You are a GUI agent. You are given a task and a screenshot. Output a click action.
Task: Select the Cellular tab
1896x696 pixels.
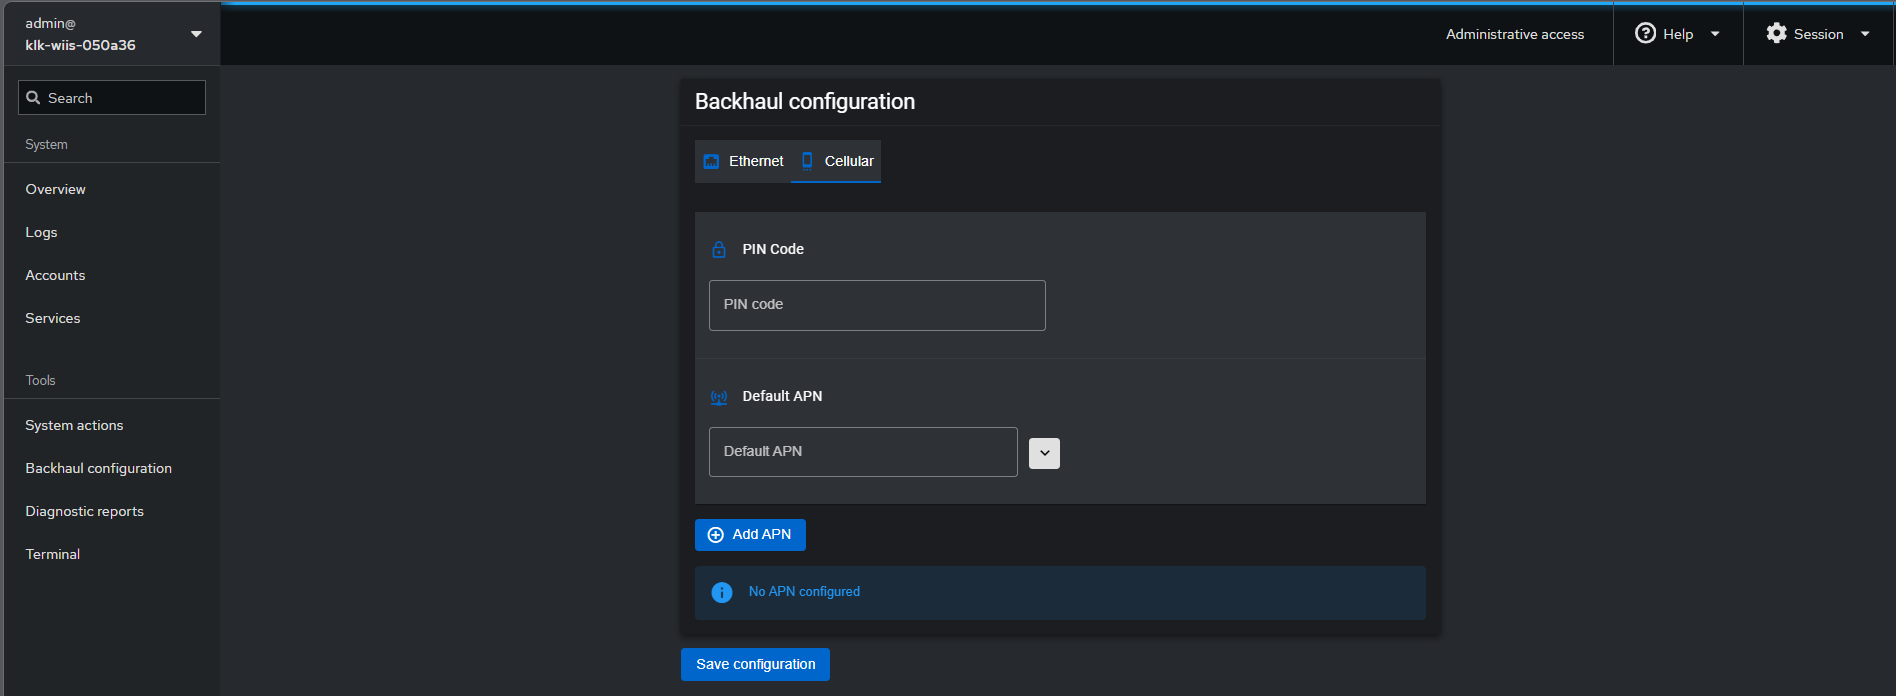836,161
